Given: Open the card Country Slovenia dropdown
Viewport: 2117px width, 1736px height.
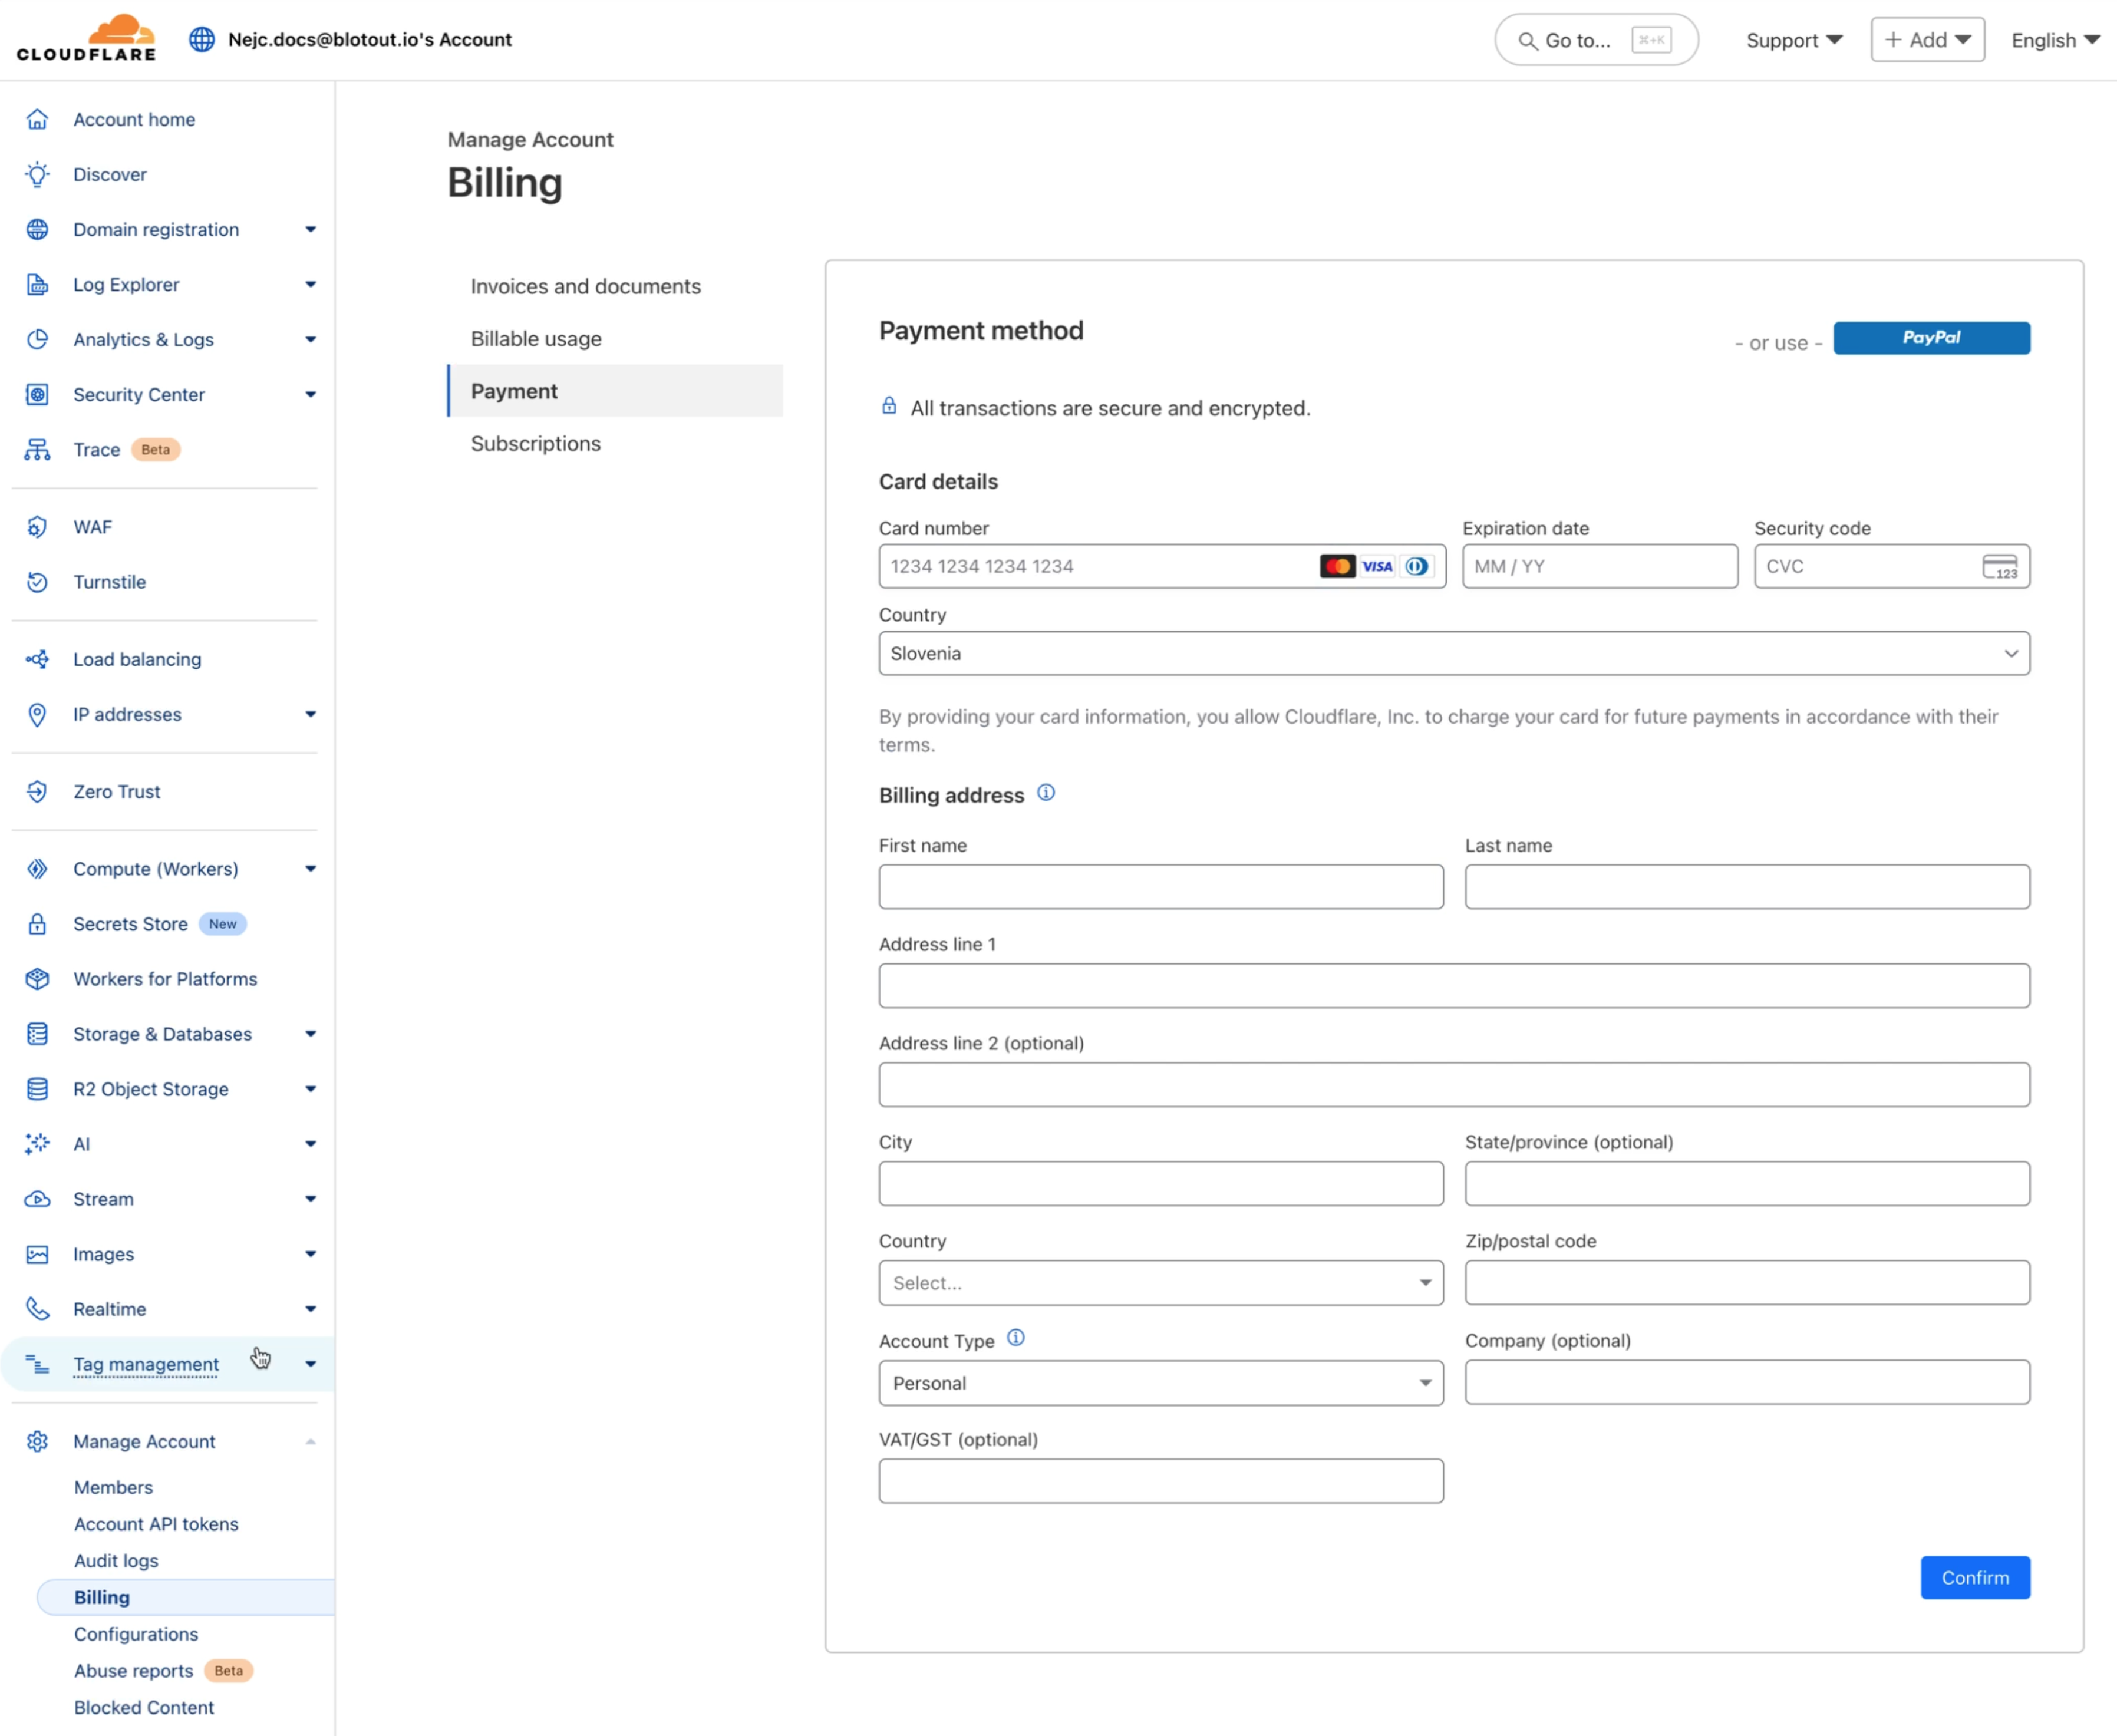Looking at the screenshot, I should [1453, 653].
